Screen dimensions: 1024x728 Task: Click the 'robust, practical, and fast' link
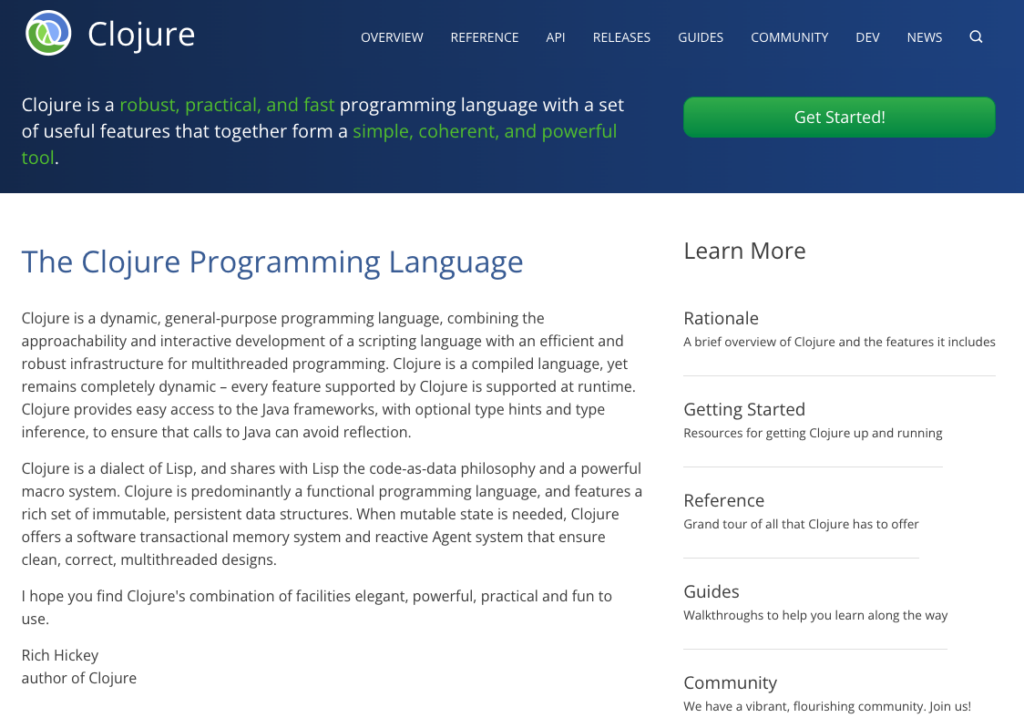226,104
